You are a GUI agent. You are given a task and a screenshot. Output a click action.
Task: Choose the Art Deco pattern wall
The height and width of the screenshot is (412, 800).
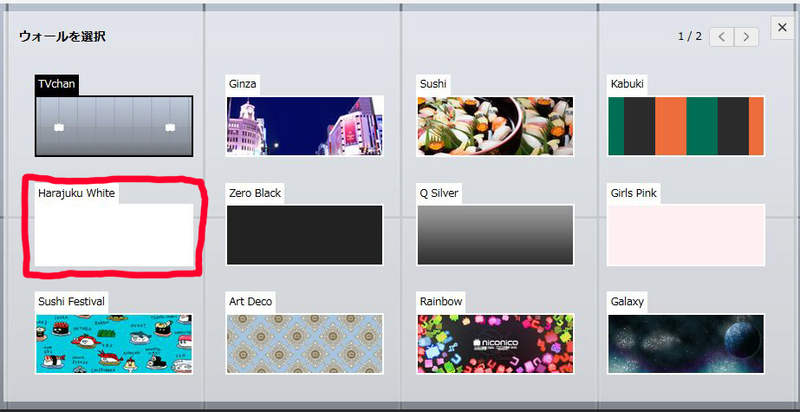click(x=305, y=344)
